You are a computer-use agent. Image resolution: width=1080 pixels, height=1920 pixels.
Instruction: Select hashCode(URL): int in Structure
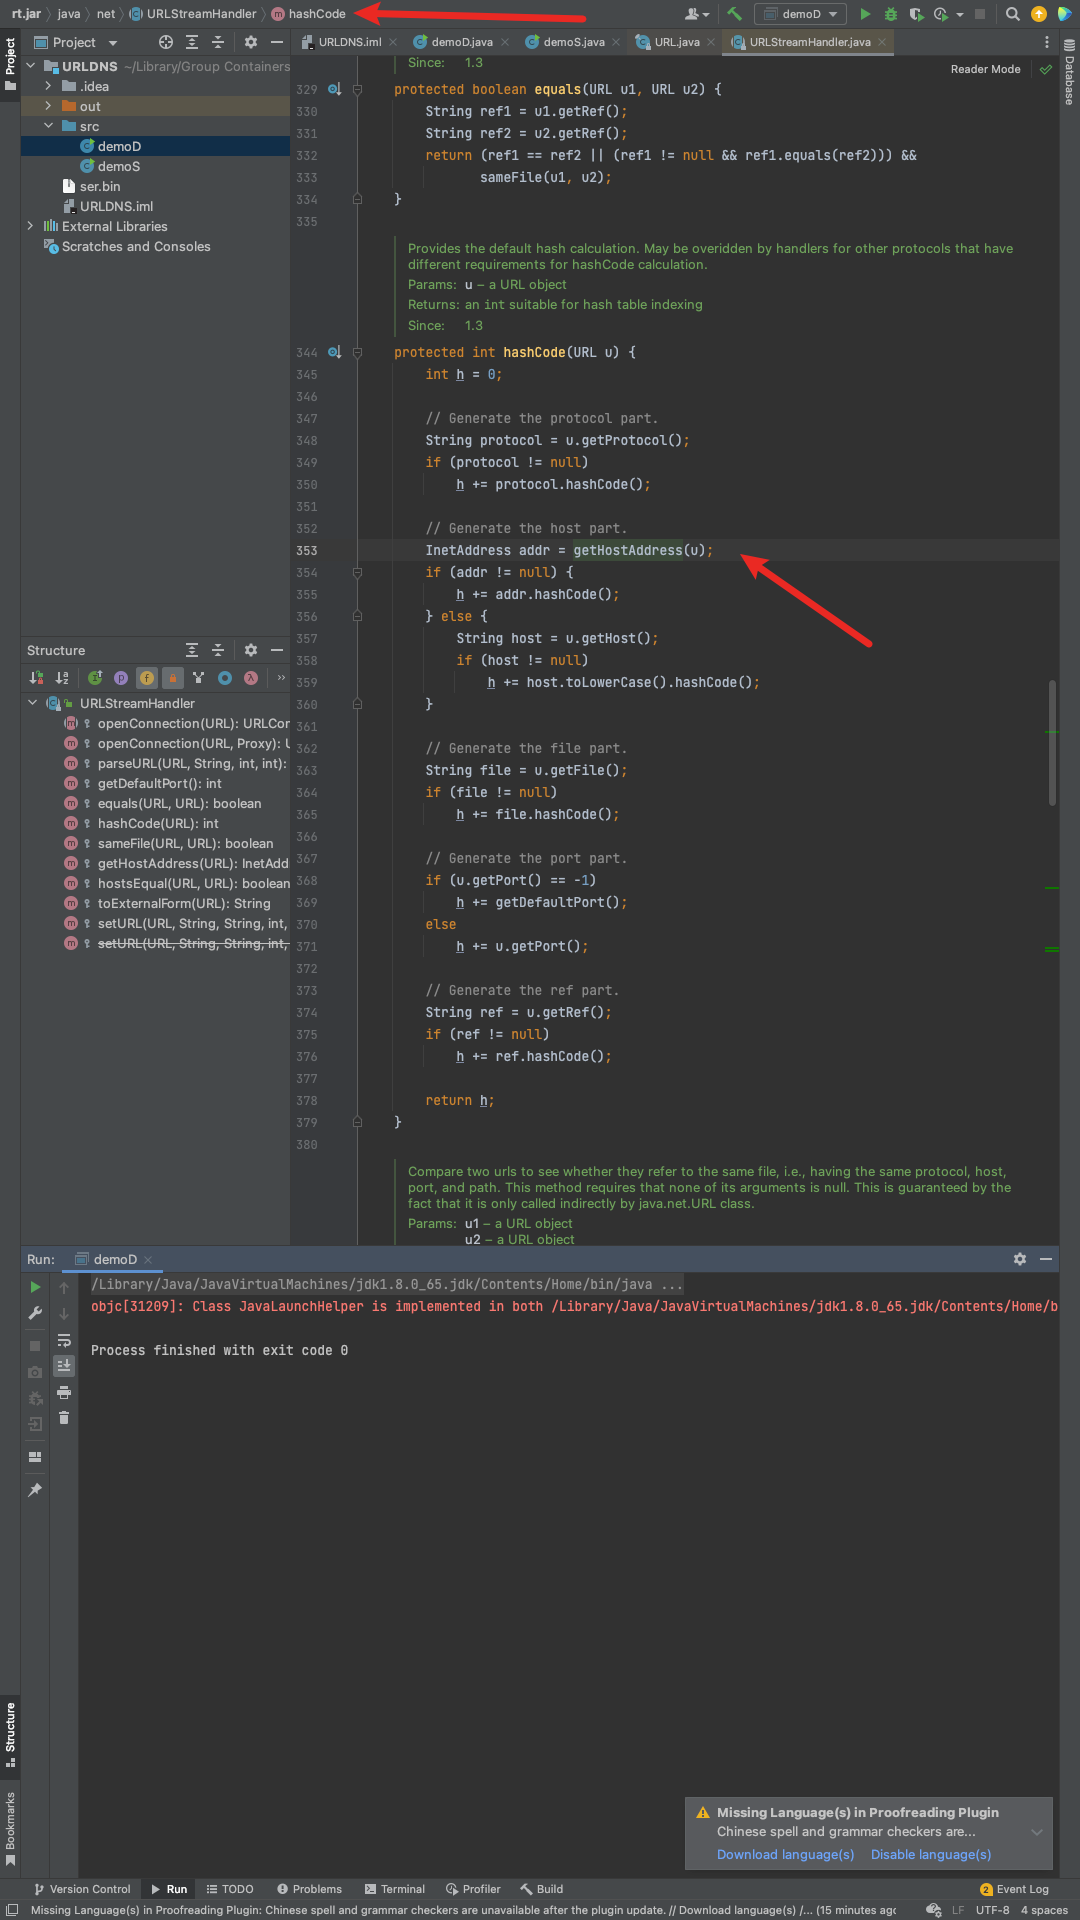click(x=158, y=823)
